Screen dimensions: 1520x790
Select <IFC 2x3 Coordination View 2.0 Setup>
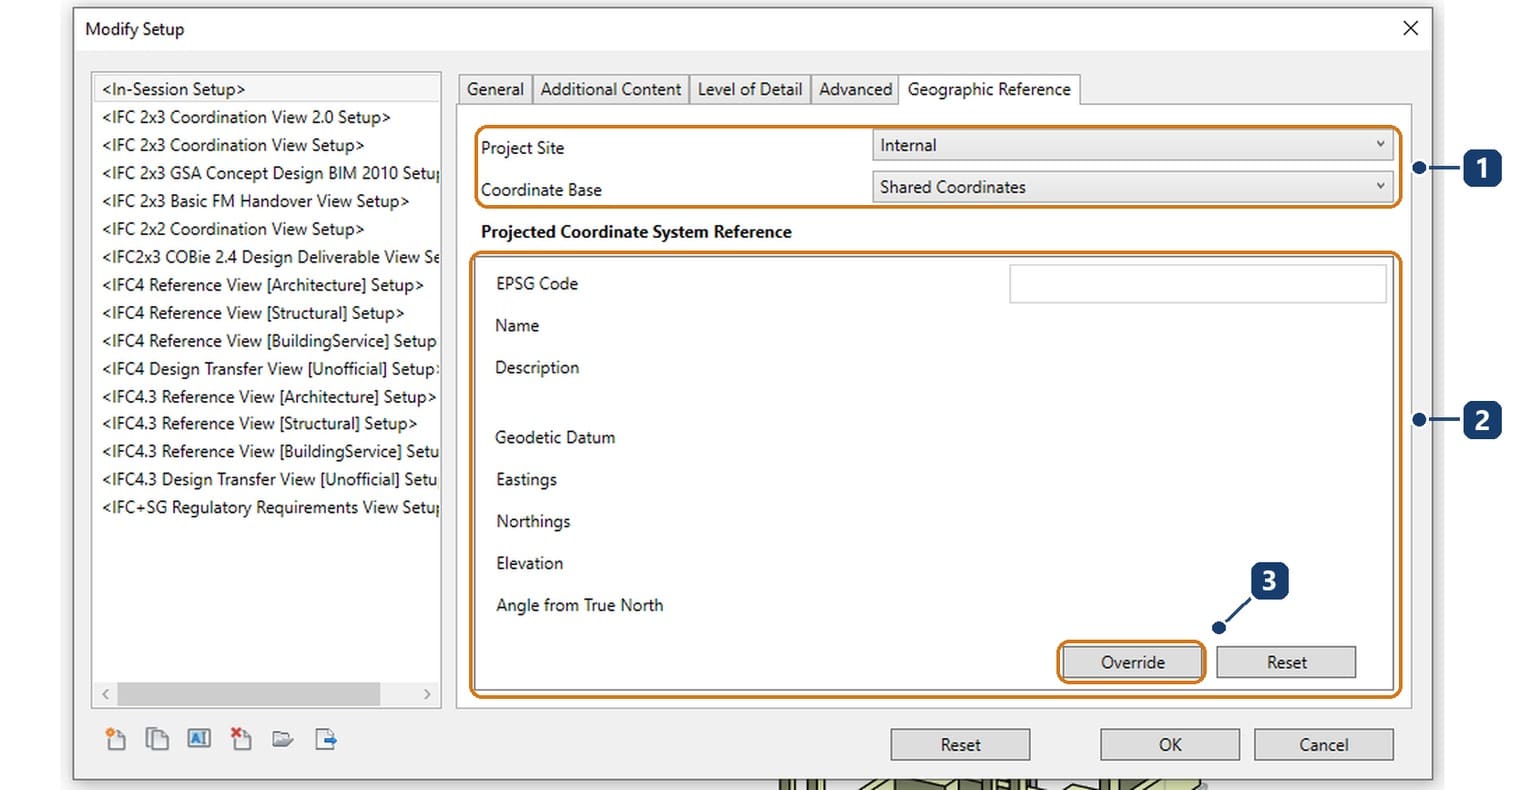pos(266,117)
